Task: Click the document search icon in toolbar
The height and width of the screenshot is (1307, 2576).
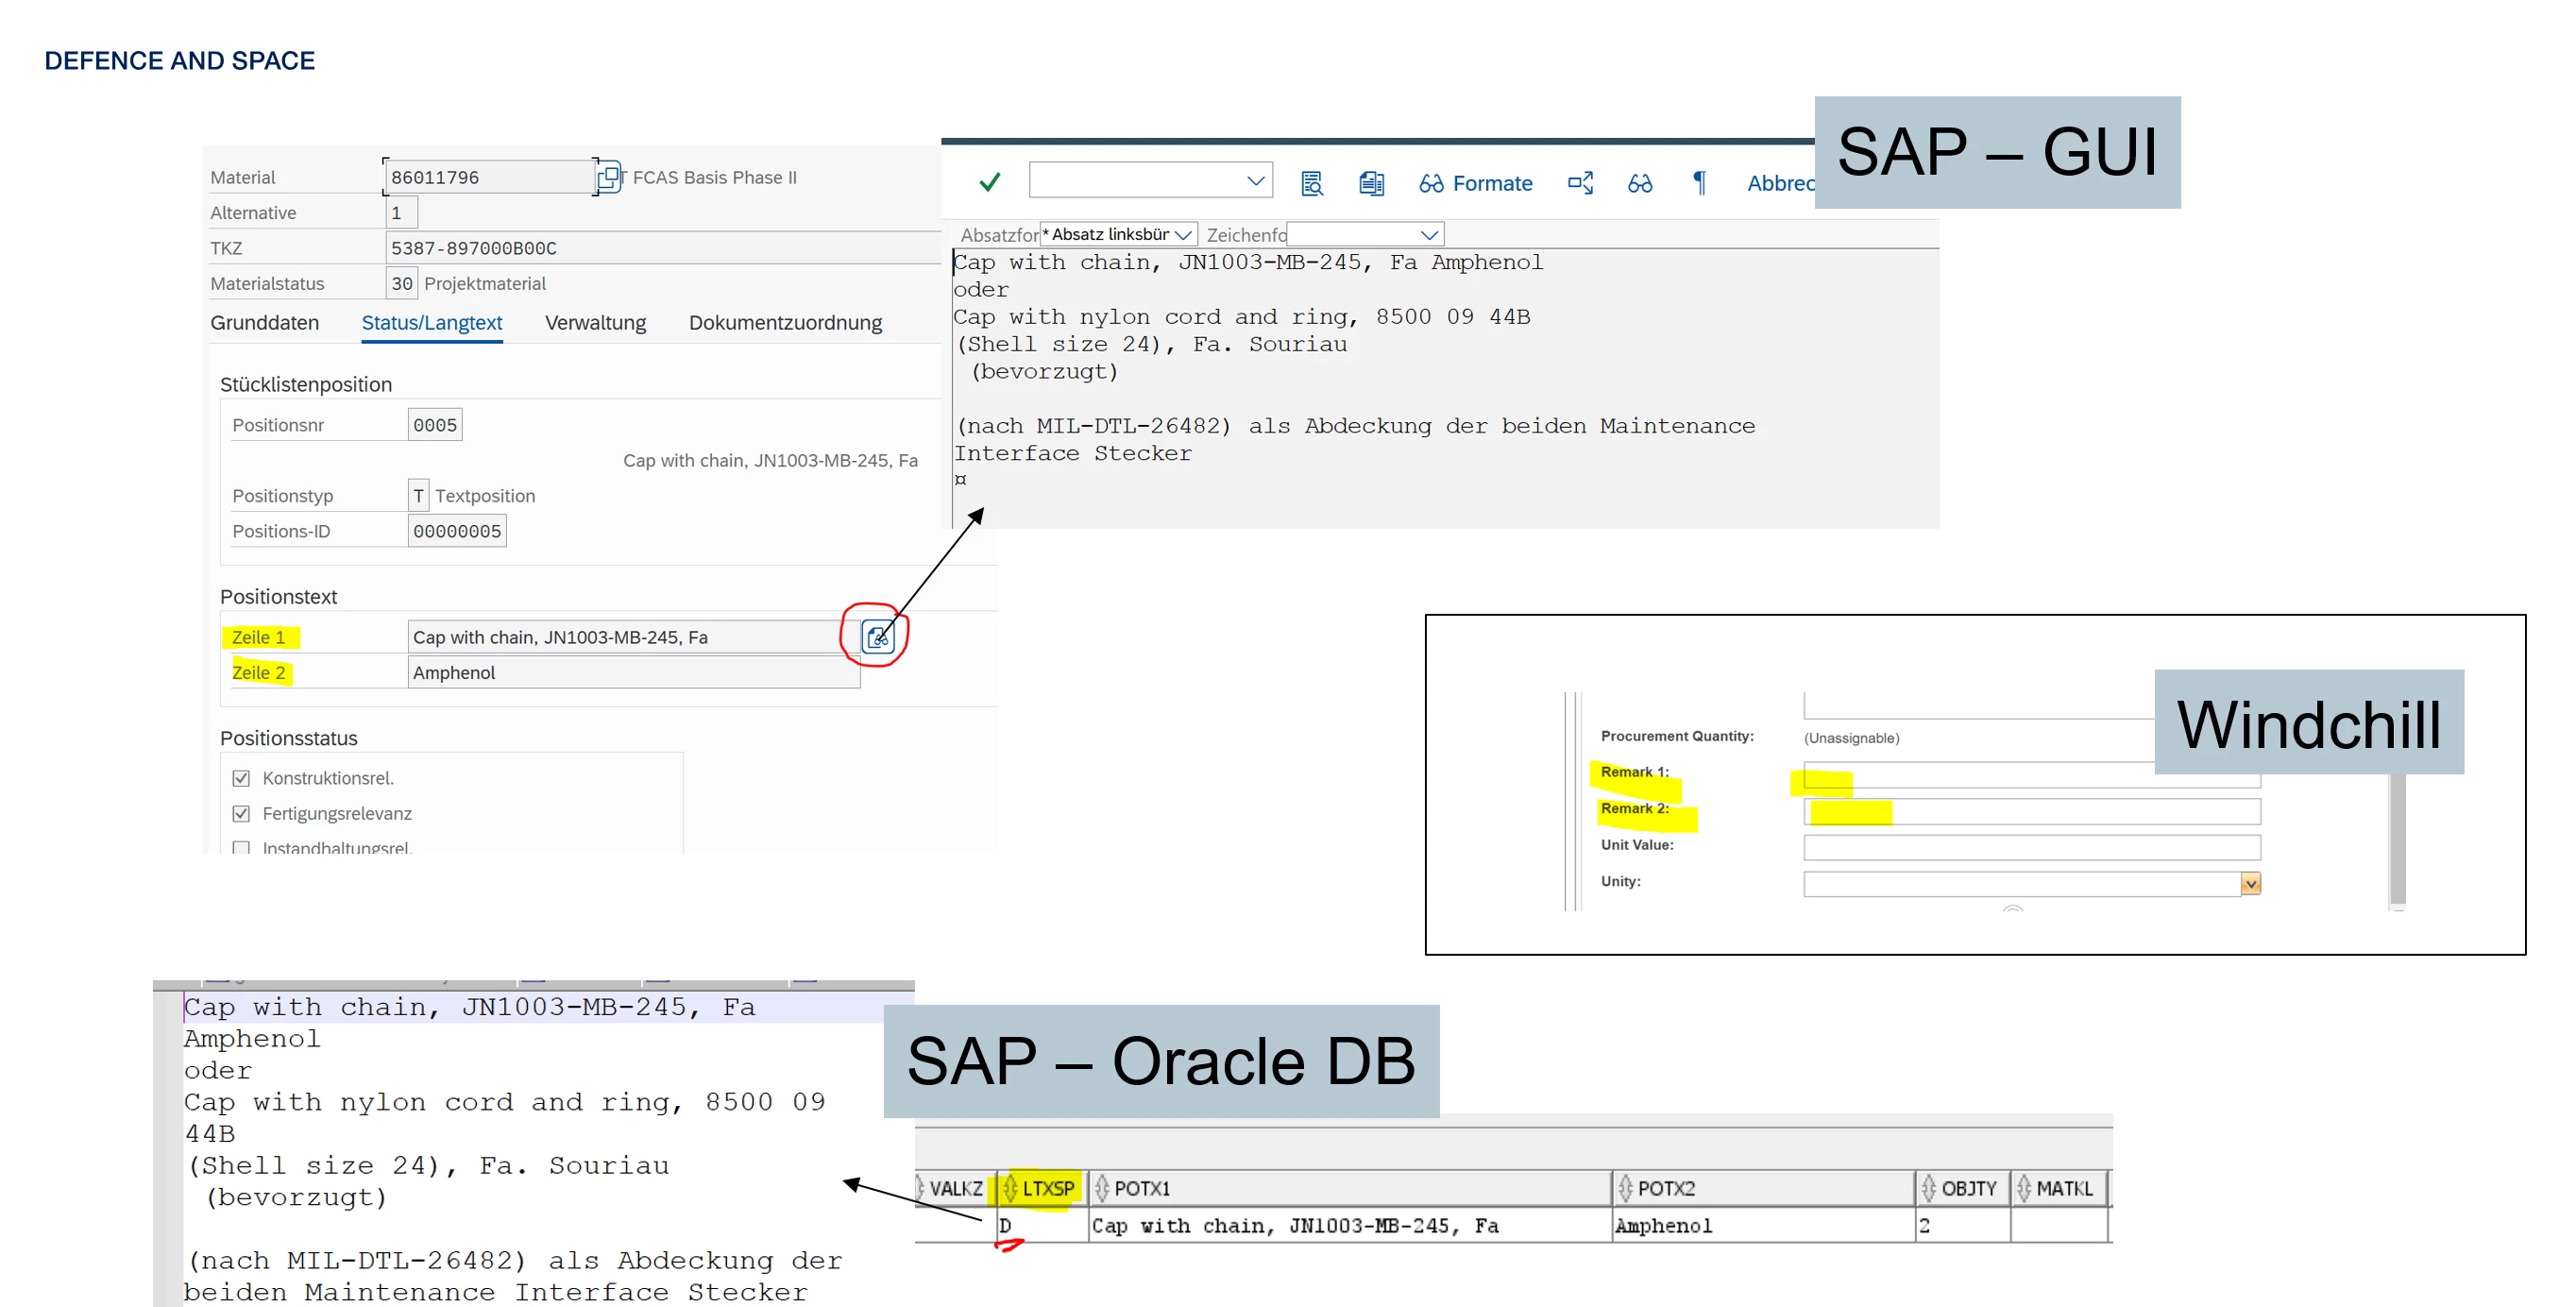Action: [1311, 183]
